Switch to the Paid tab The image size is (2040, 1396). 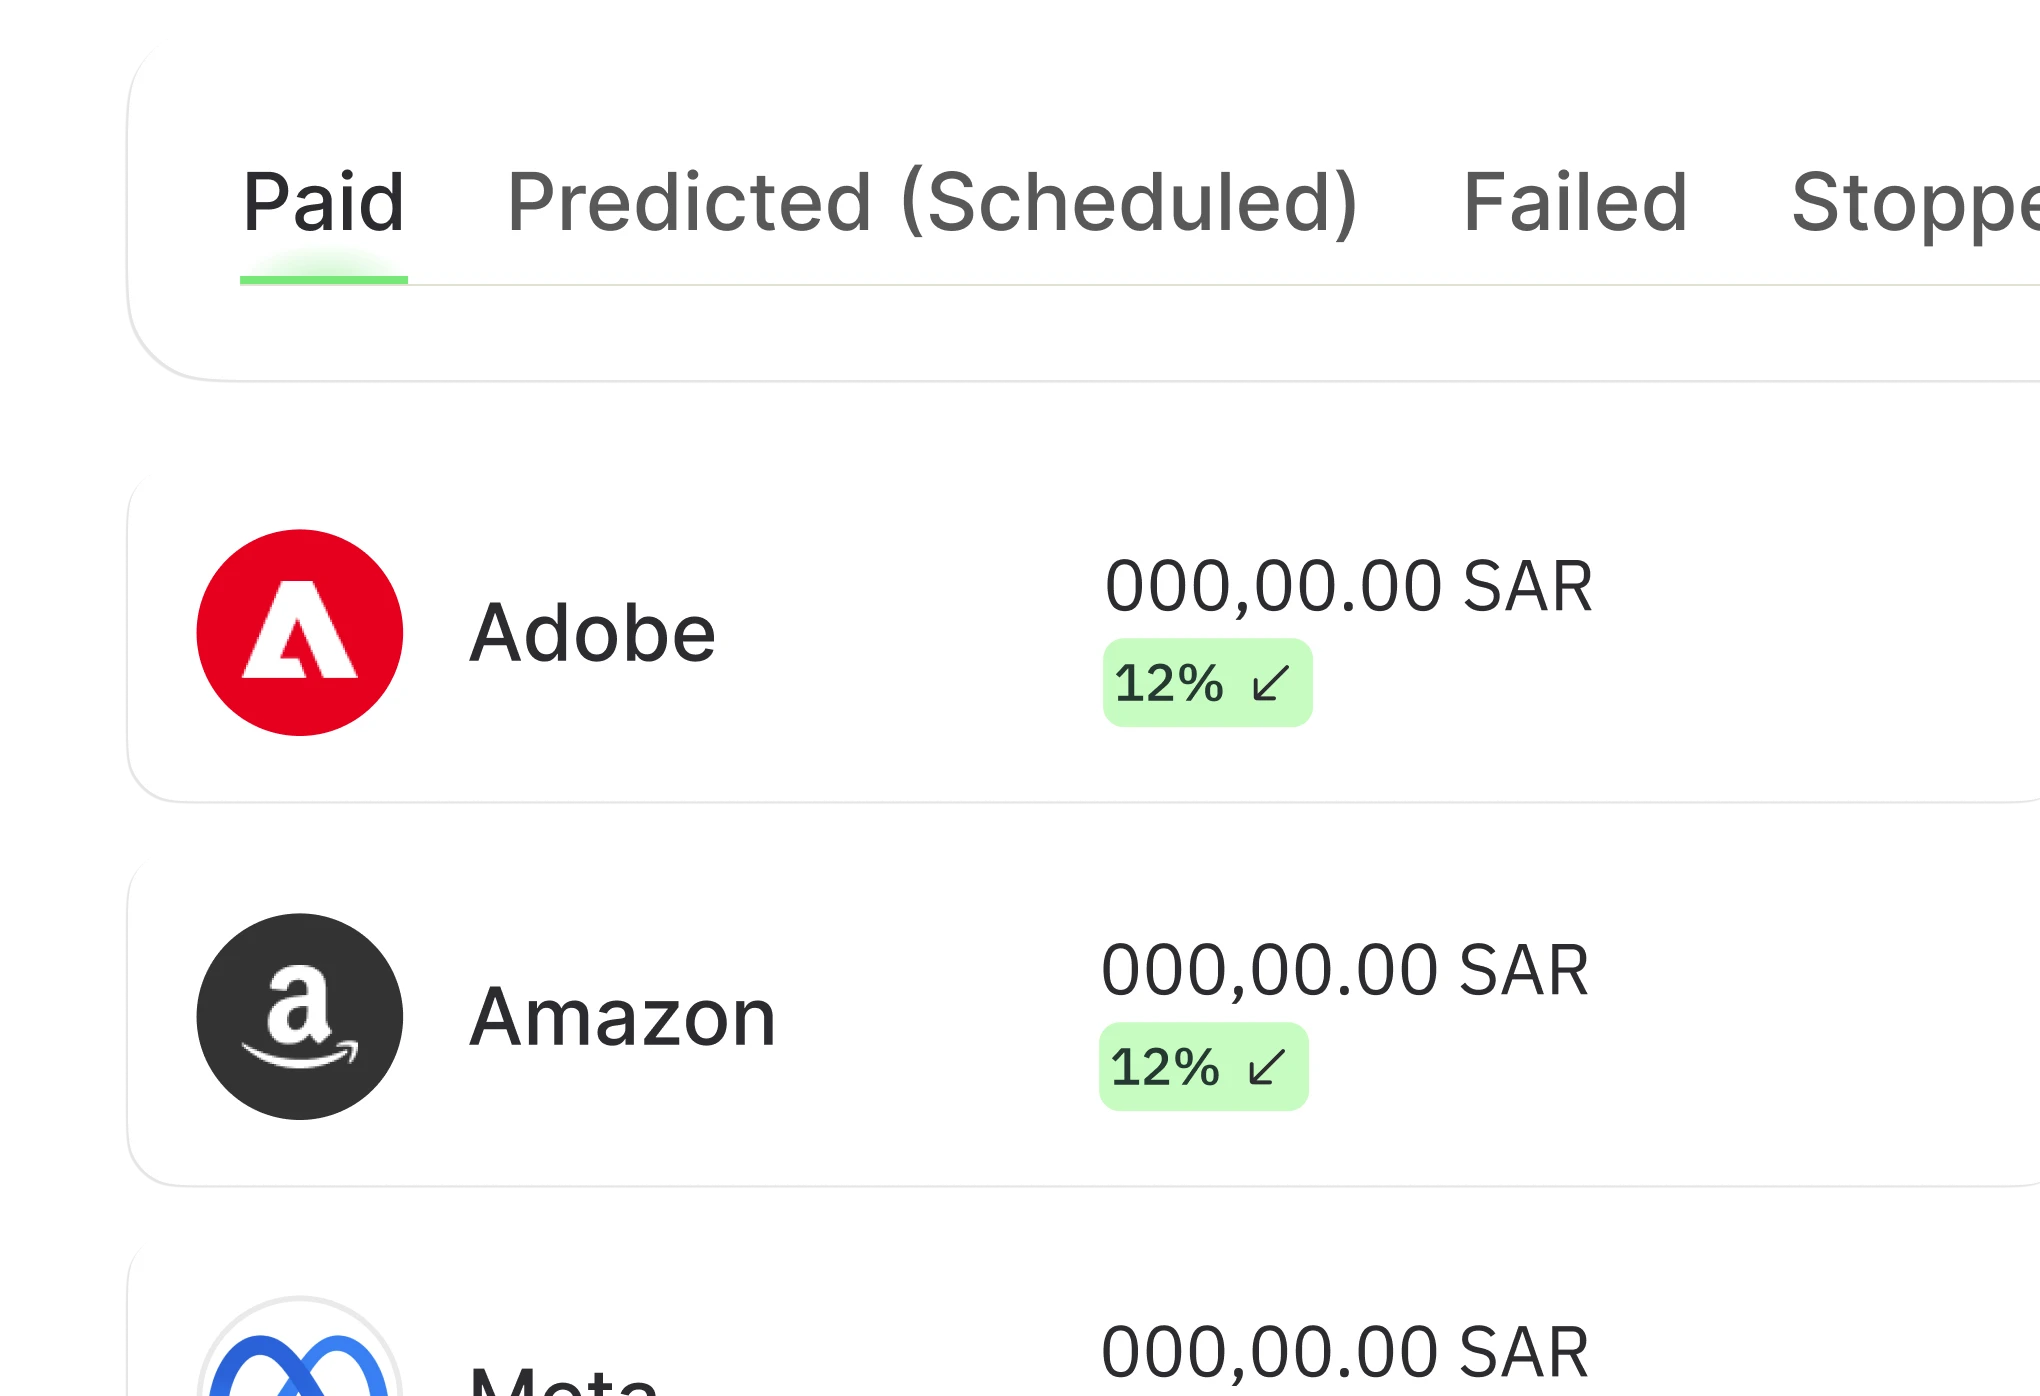coord(324,203)
